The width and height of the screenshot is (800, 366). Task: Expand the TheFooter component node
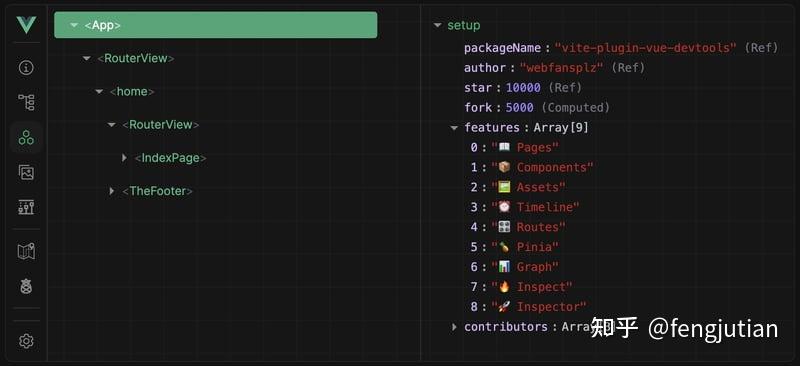(112, 191)
